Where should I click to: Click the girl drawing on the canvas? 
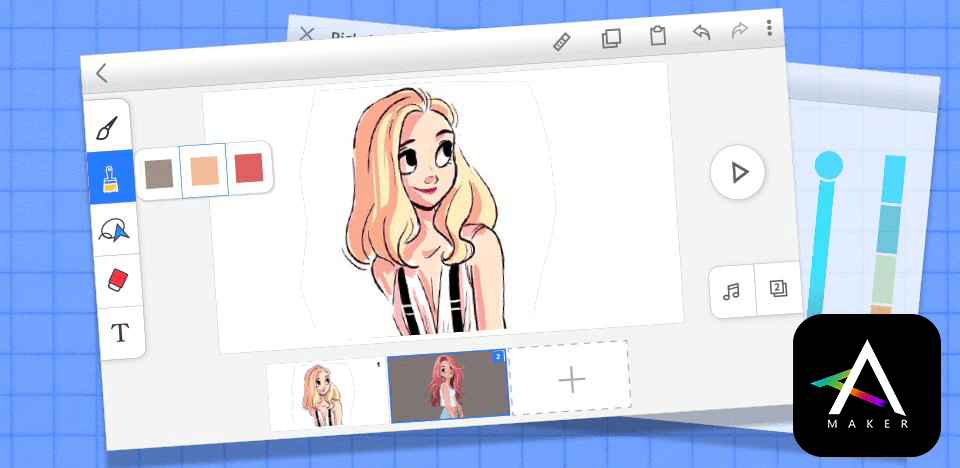[422, 211]
